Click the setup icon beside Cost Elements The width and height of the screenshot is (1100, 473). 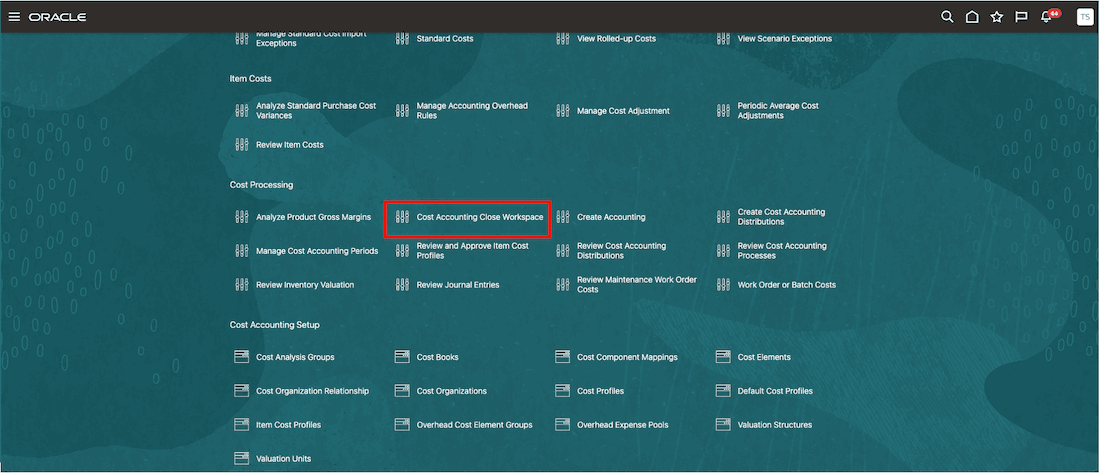pyautogui.click(x=723, y=357)
